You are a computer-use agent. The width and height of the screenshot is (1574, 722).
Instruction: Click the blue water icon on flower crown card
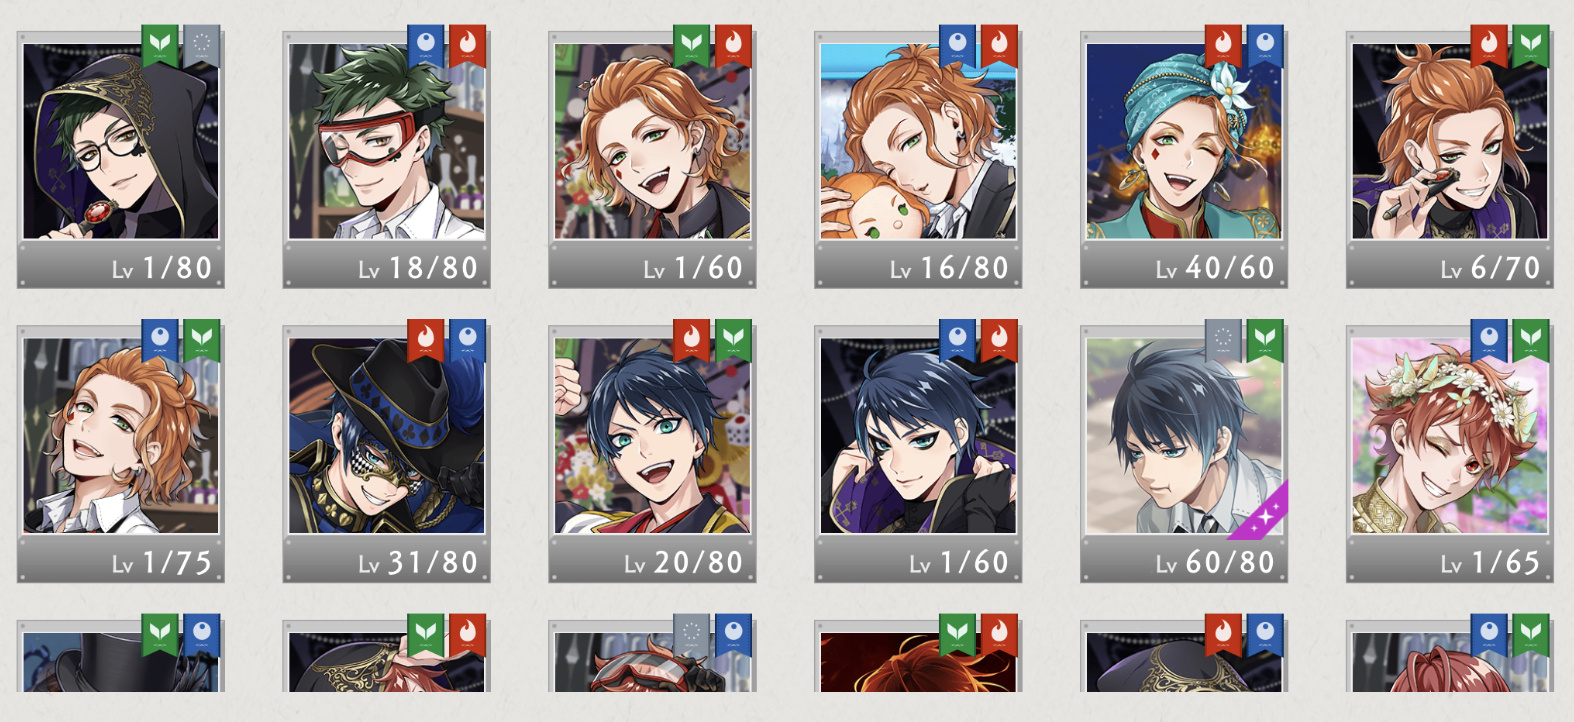pyautogui.click(x=1489, y=340)
